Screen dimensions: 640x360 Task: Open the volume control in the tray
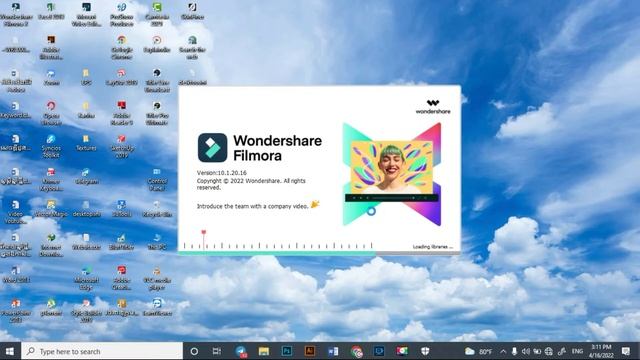click(526, 351)
